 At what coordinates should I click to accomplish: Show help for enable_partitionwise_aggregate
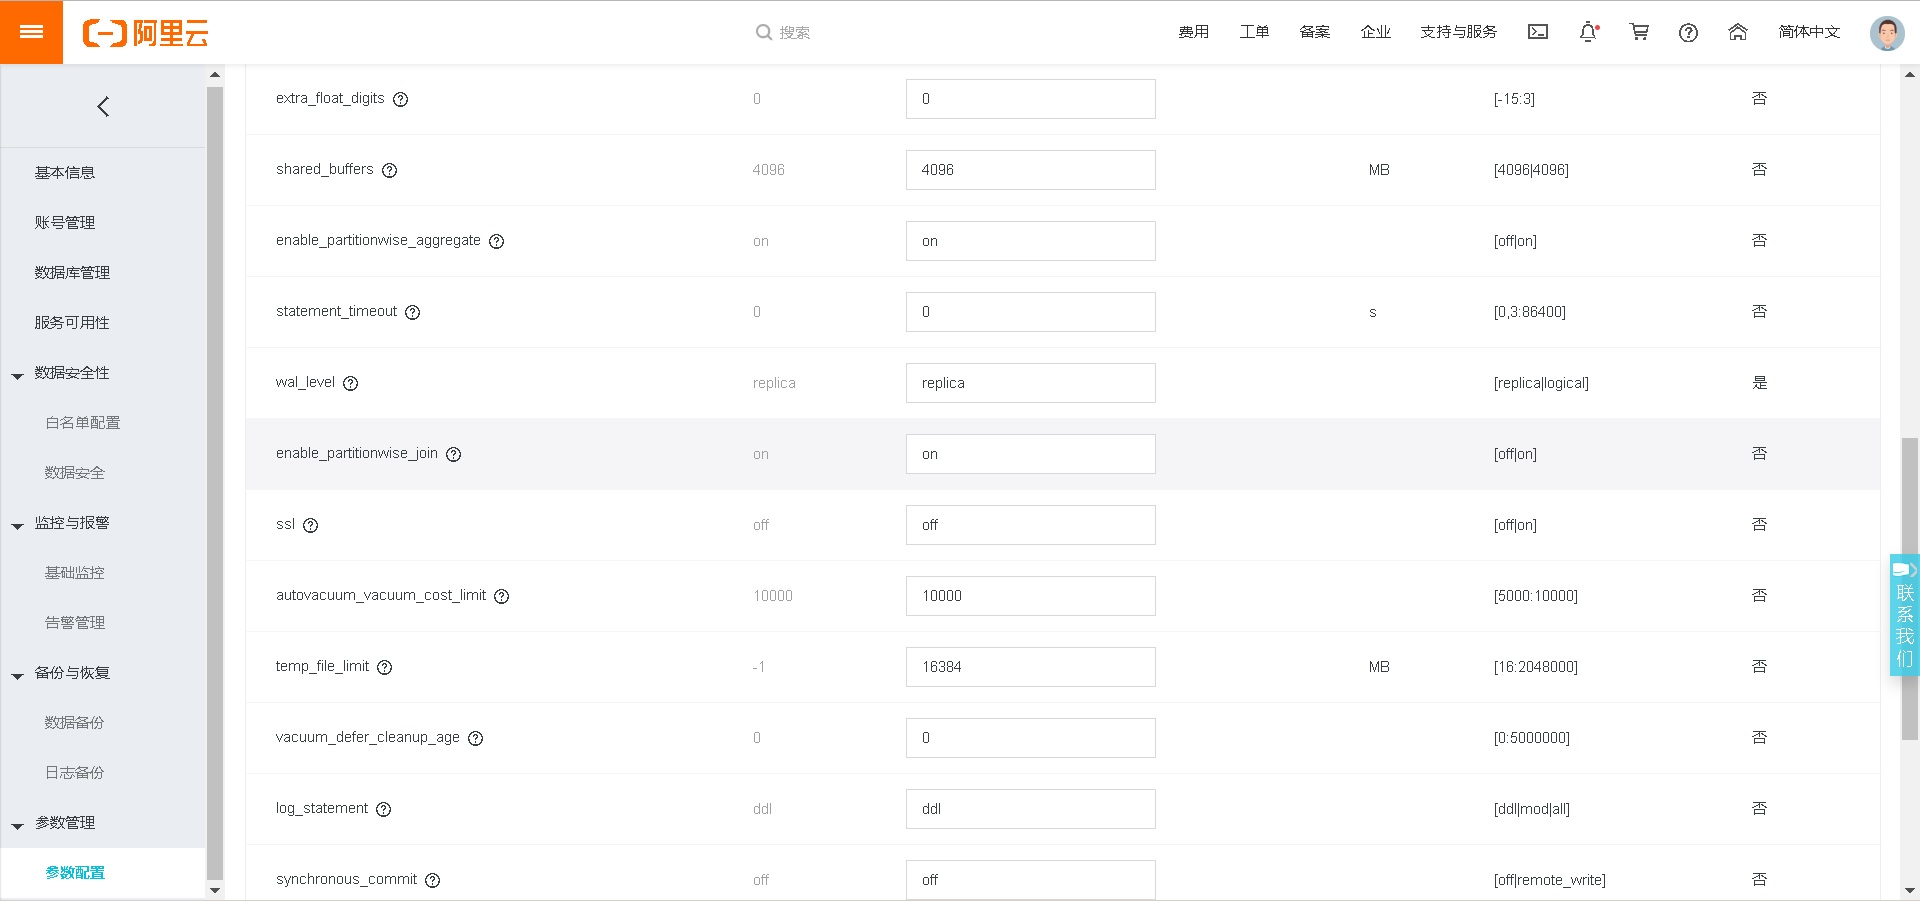pos(497,241)
